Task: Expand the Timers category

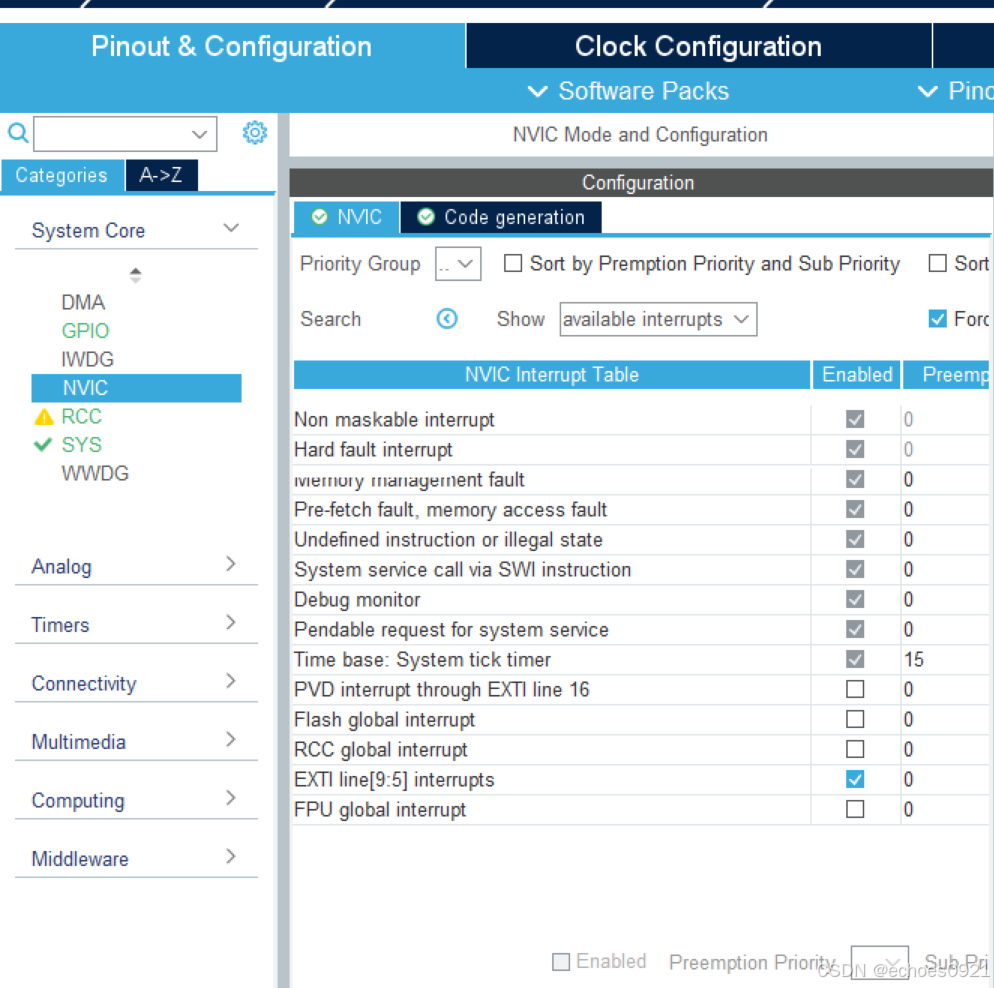Action: point(136,624)
